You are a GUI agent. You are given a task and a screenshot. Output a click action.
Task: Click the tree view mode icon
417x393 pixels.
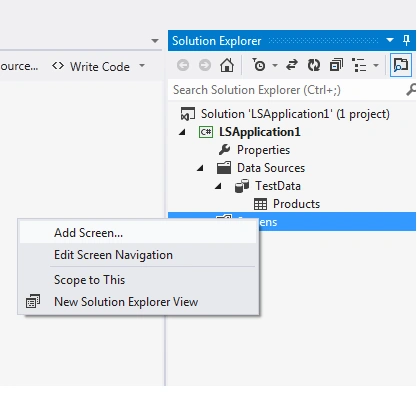point(359,65)
